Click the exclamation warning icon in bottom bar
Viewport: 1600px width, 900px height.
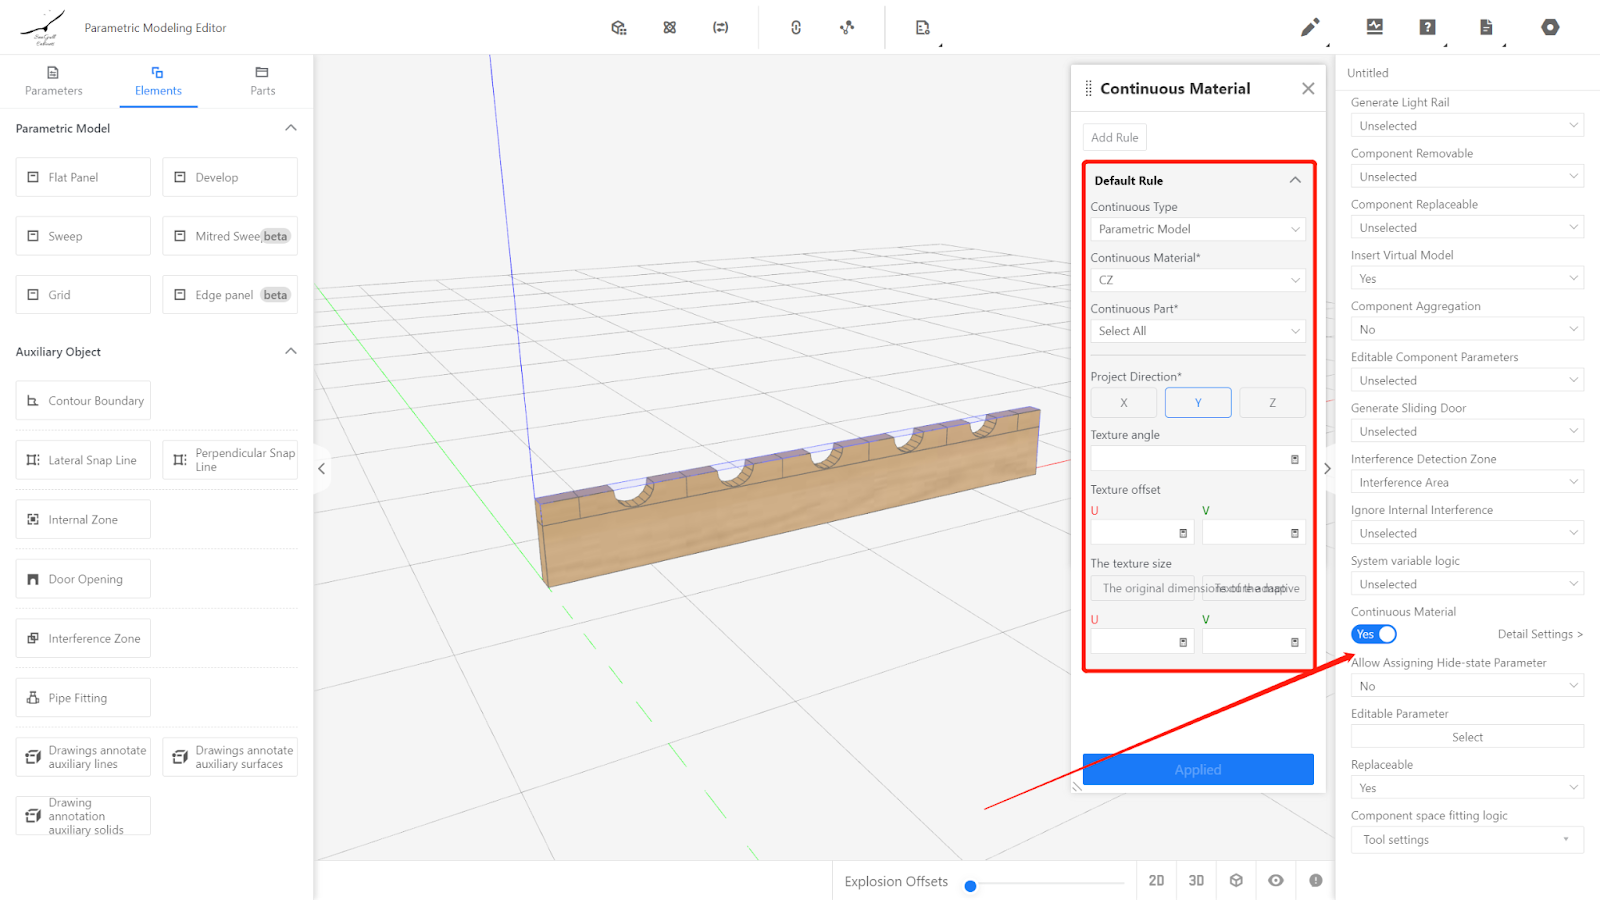1316,881
